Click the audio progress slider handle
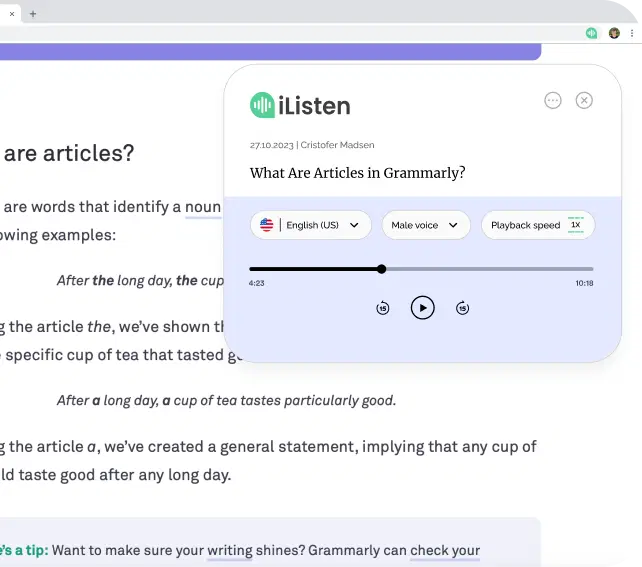 (382, 269)
